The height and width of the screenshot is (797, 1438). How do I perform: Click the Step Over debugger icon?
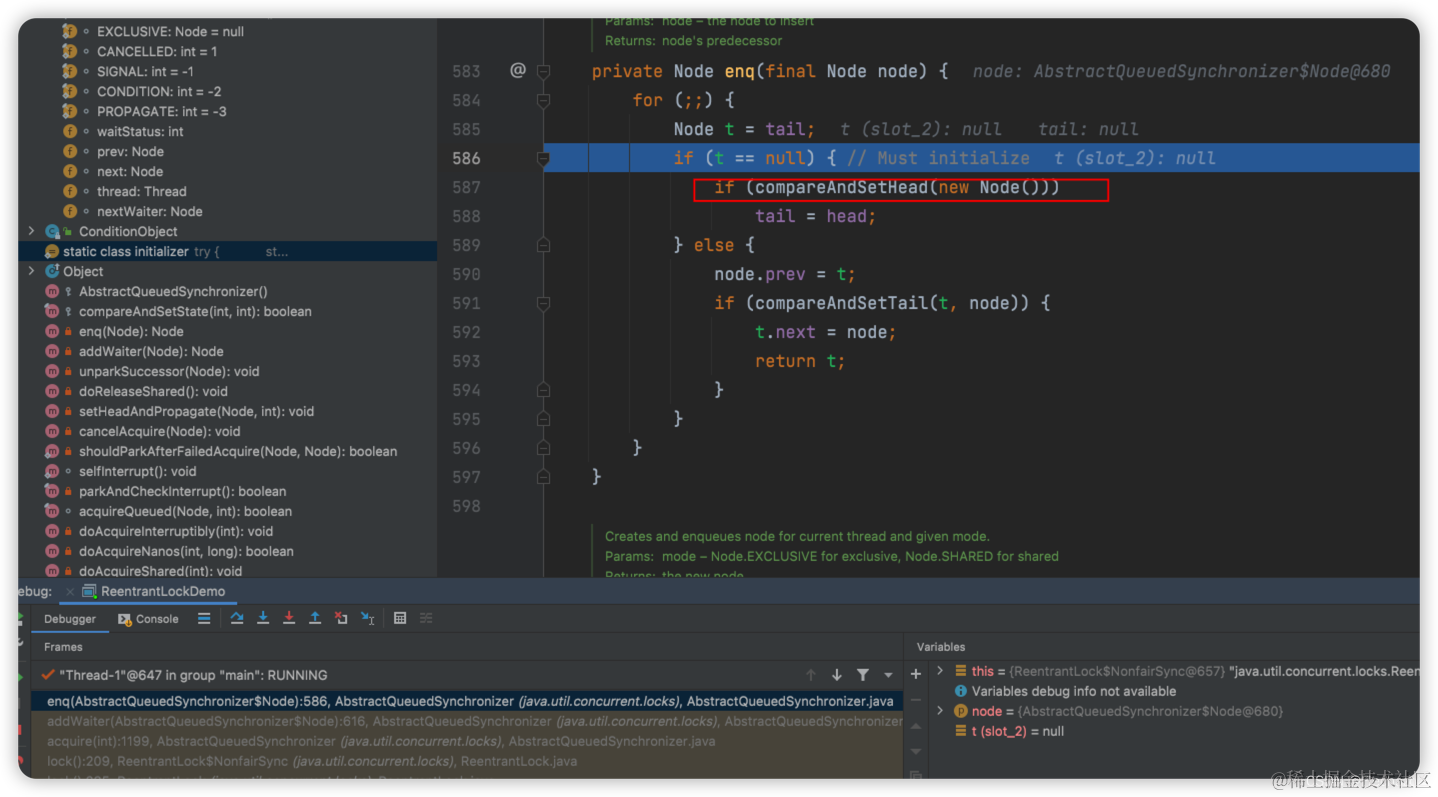237,619
